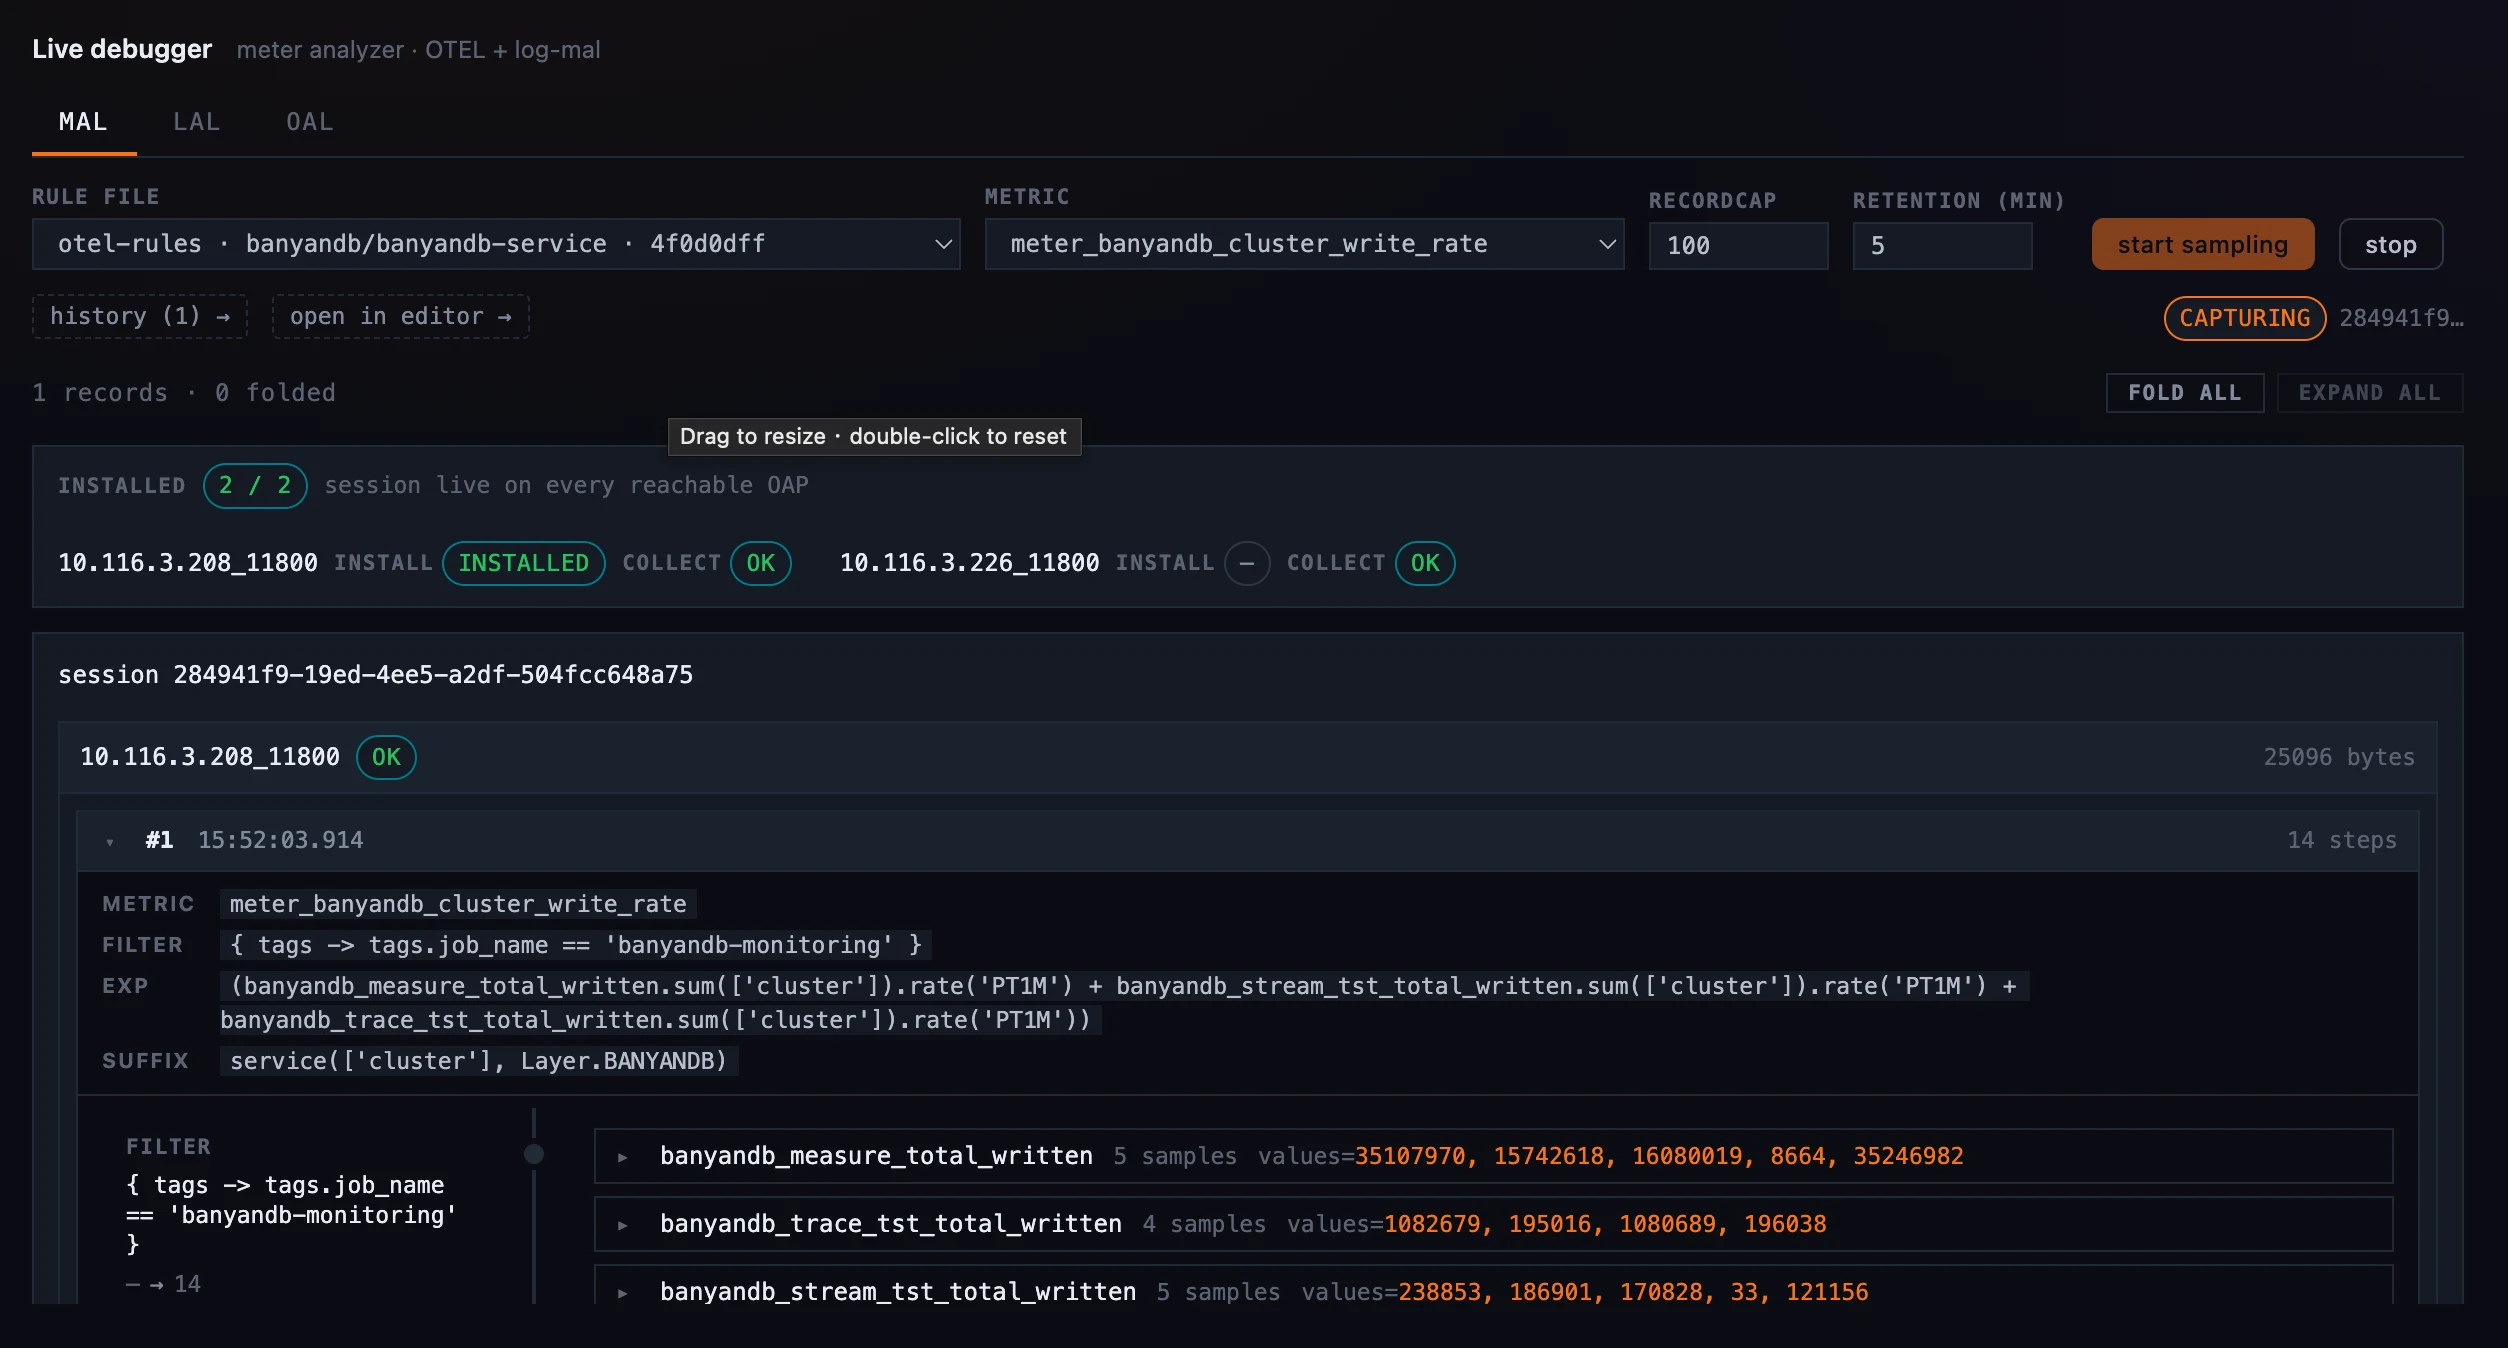2508x1348 pixels.
Task: Click the 2 / 2 installed count badge
Action: (x=255, y=486)
